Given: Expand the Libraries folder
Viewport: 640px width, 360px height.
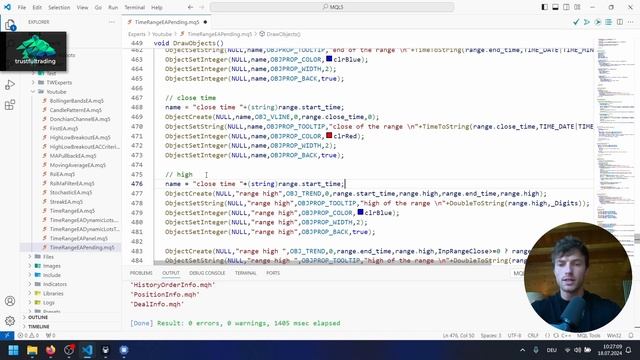Looking at the screenshot, I should tap(53, 293).
